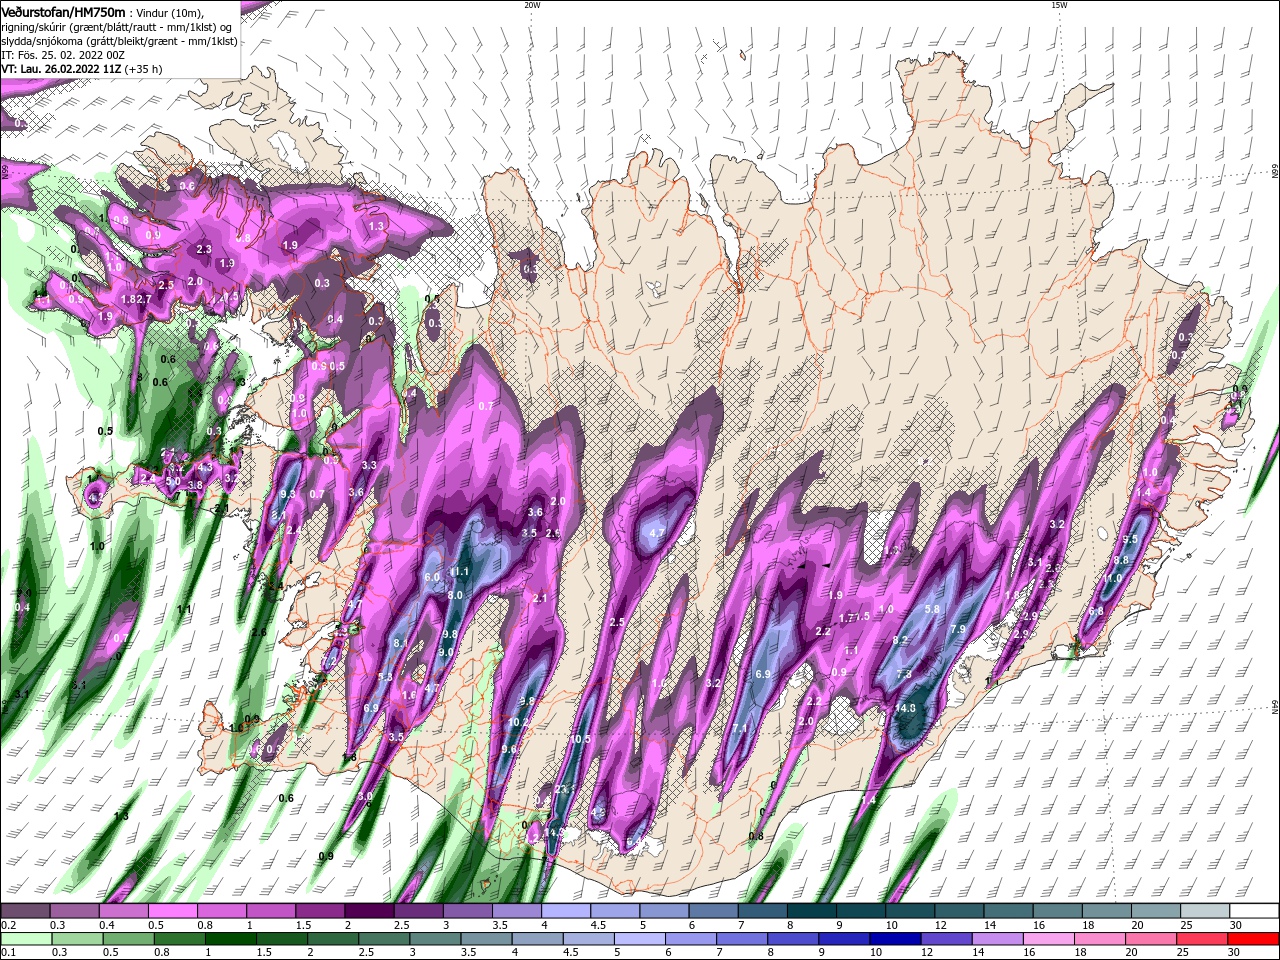Viewport: 1280px width, 960px height.
Task: Click the 6.0 precipitation value on map
Action: point(432,577)
